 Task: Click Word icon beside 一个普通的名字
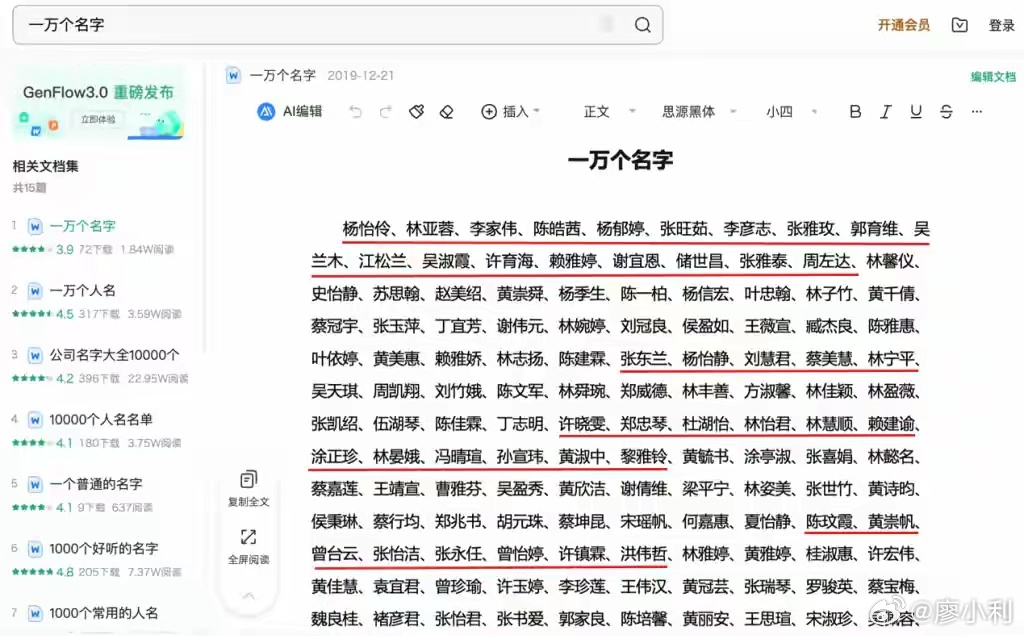point(35,484)
